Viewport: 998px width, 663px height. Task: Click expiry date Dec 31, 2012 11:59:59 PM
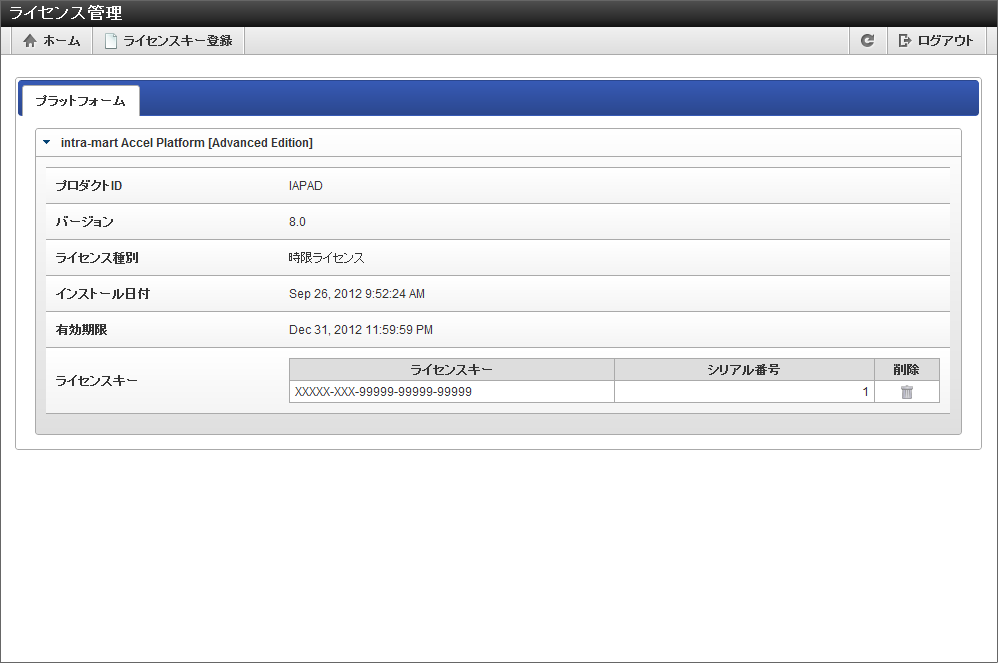tap(360, 330)
